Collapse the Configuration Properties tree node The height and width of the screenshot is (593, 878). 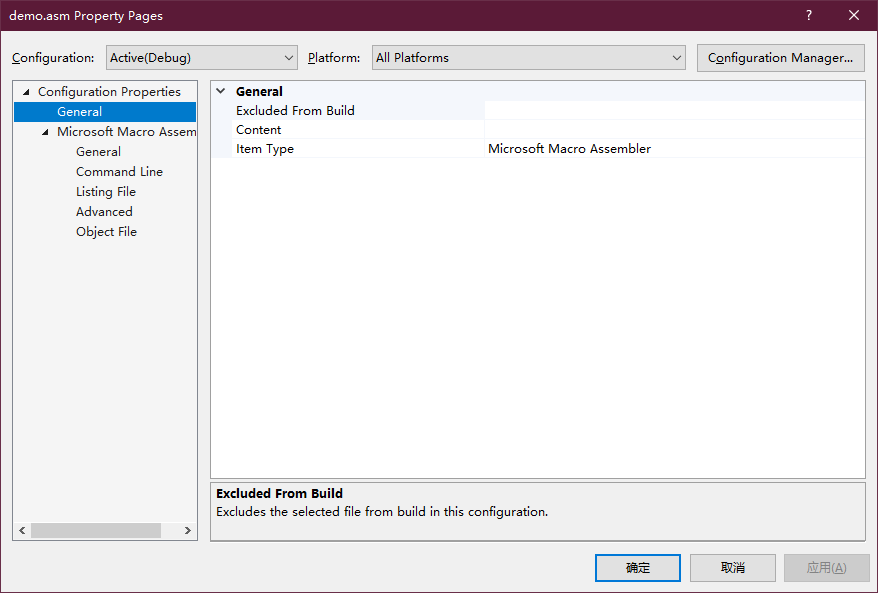pos(24,91)
